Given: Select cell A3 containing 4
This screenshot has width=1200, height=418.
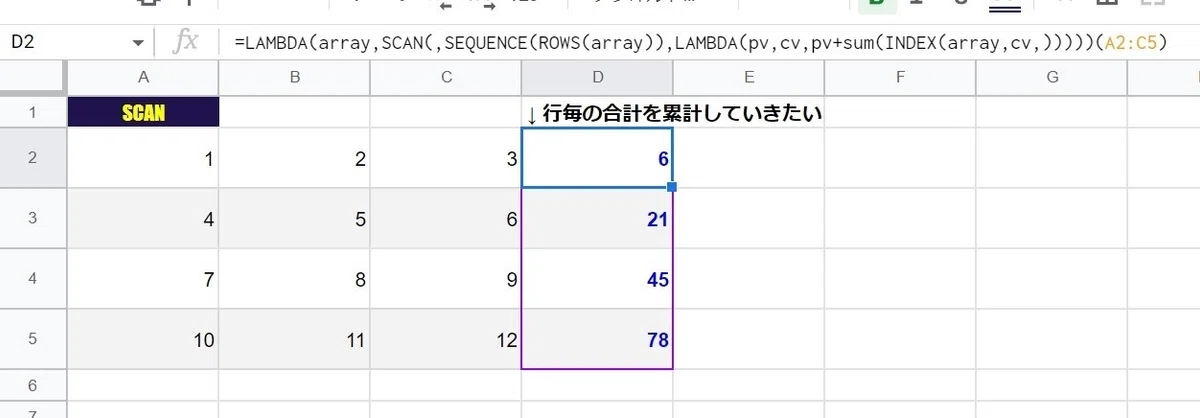Looking at the screenshot, I should (x=143, y=218).
